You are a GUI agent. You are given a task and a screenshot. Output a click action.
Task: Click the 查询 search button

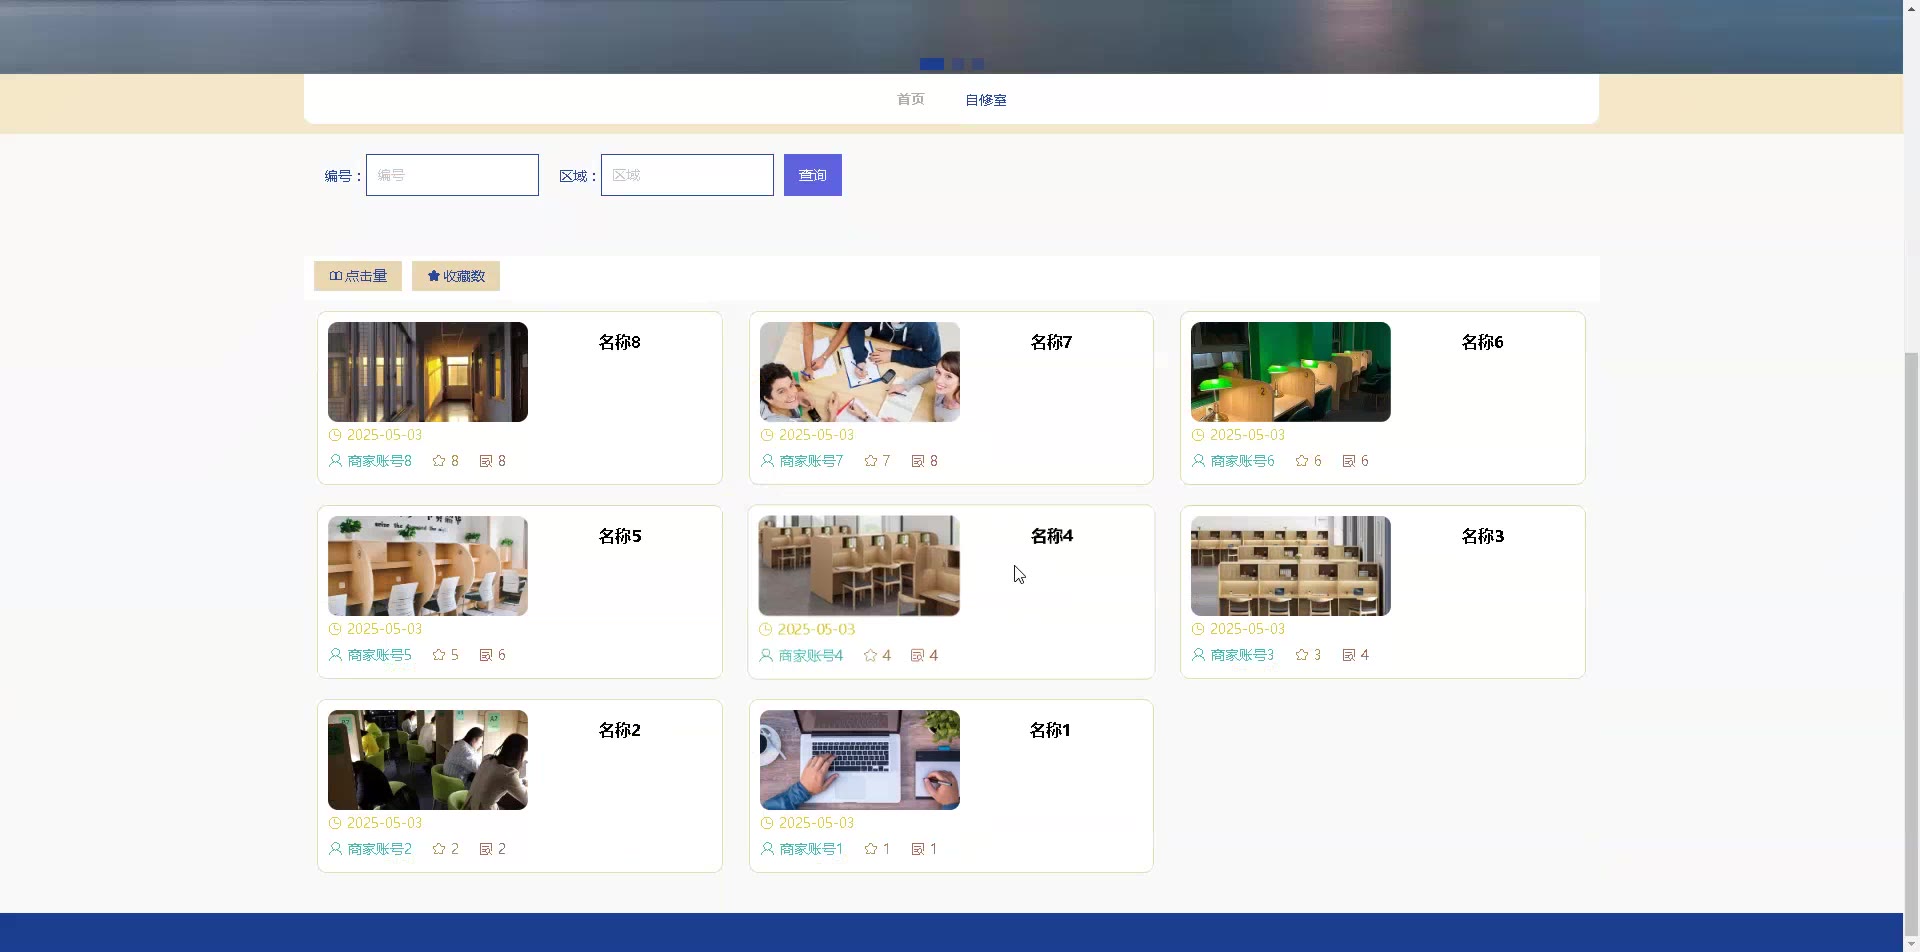click(x=813, y=175)
